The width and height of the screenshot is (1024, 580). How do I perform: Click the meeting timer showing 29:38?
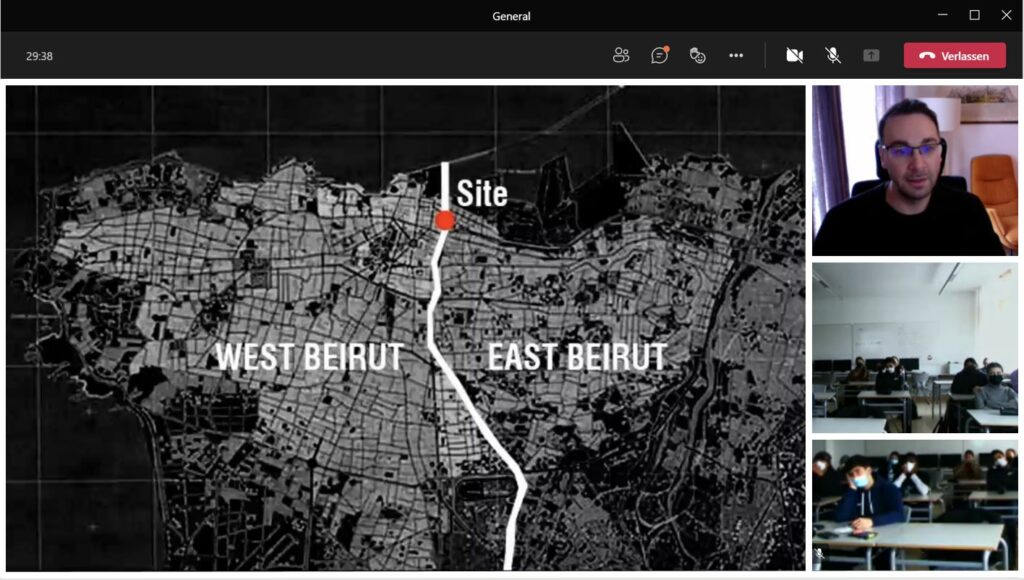point(40,56)
